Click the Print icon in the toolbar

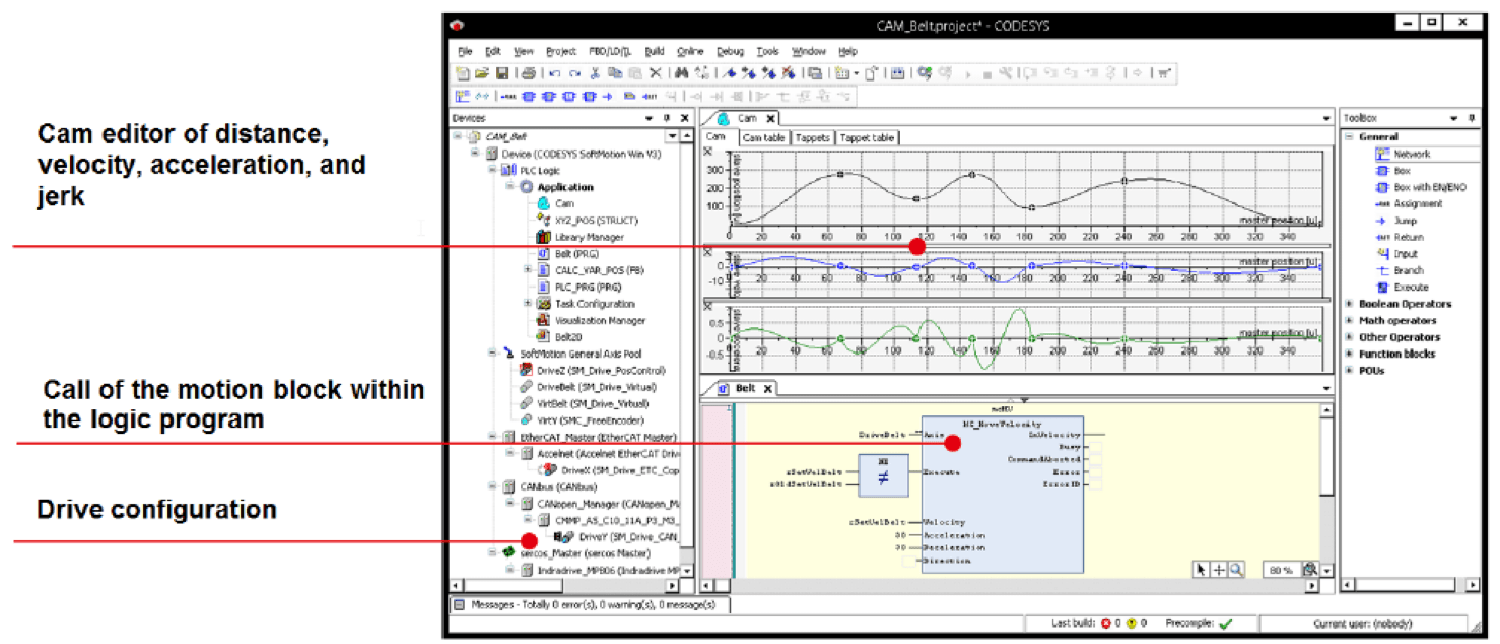click(529, 73)
